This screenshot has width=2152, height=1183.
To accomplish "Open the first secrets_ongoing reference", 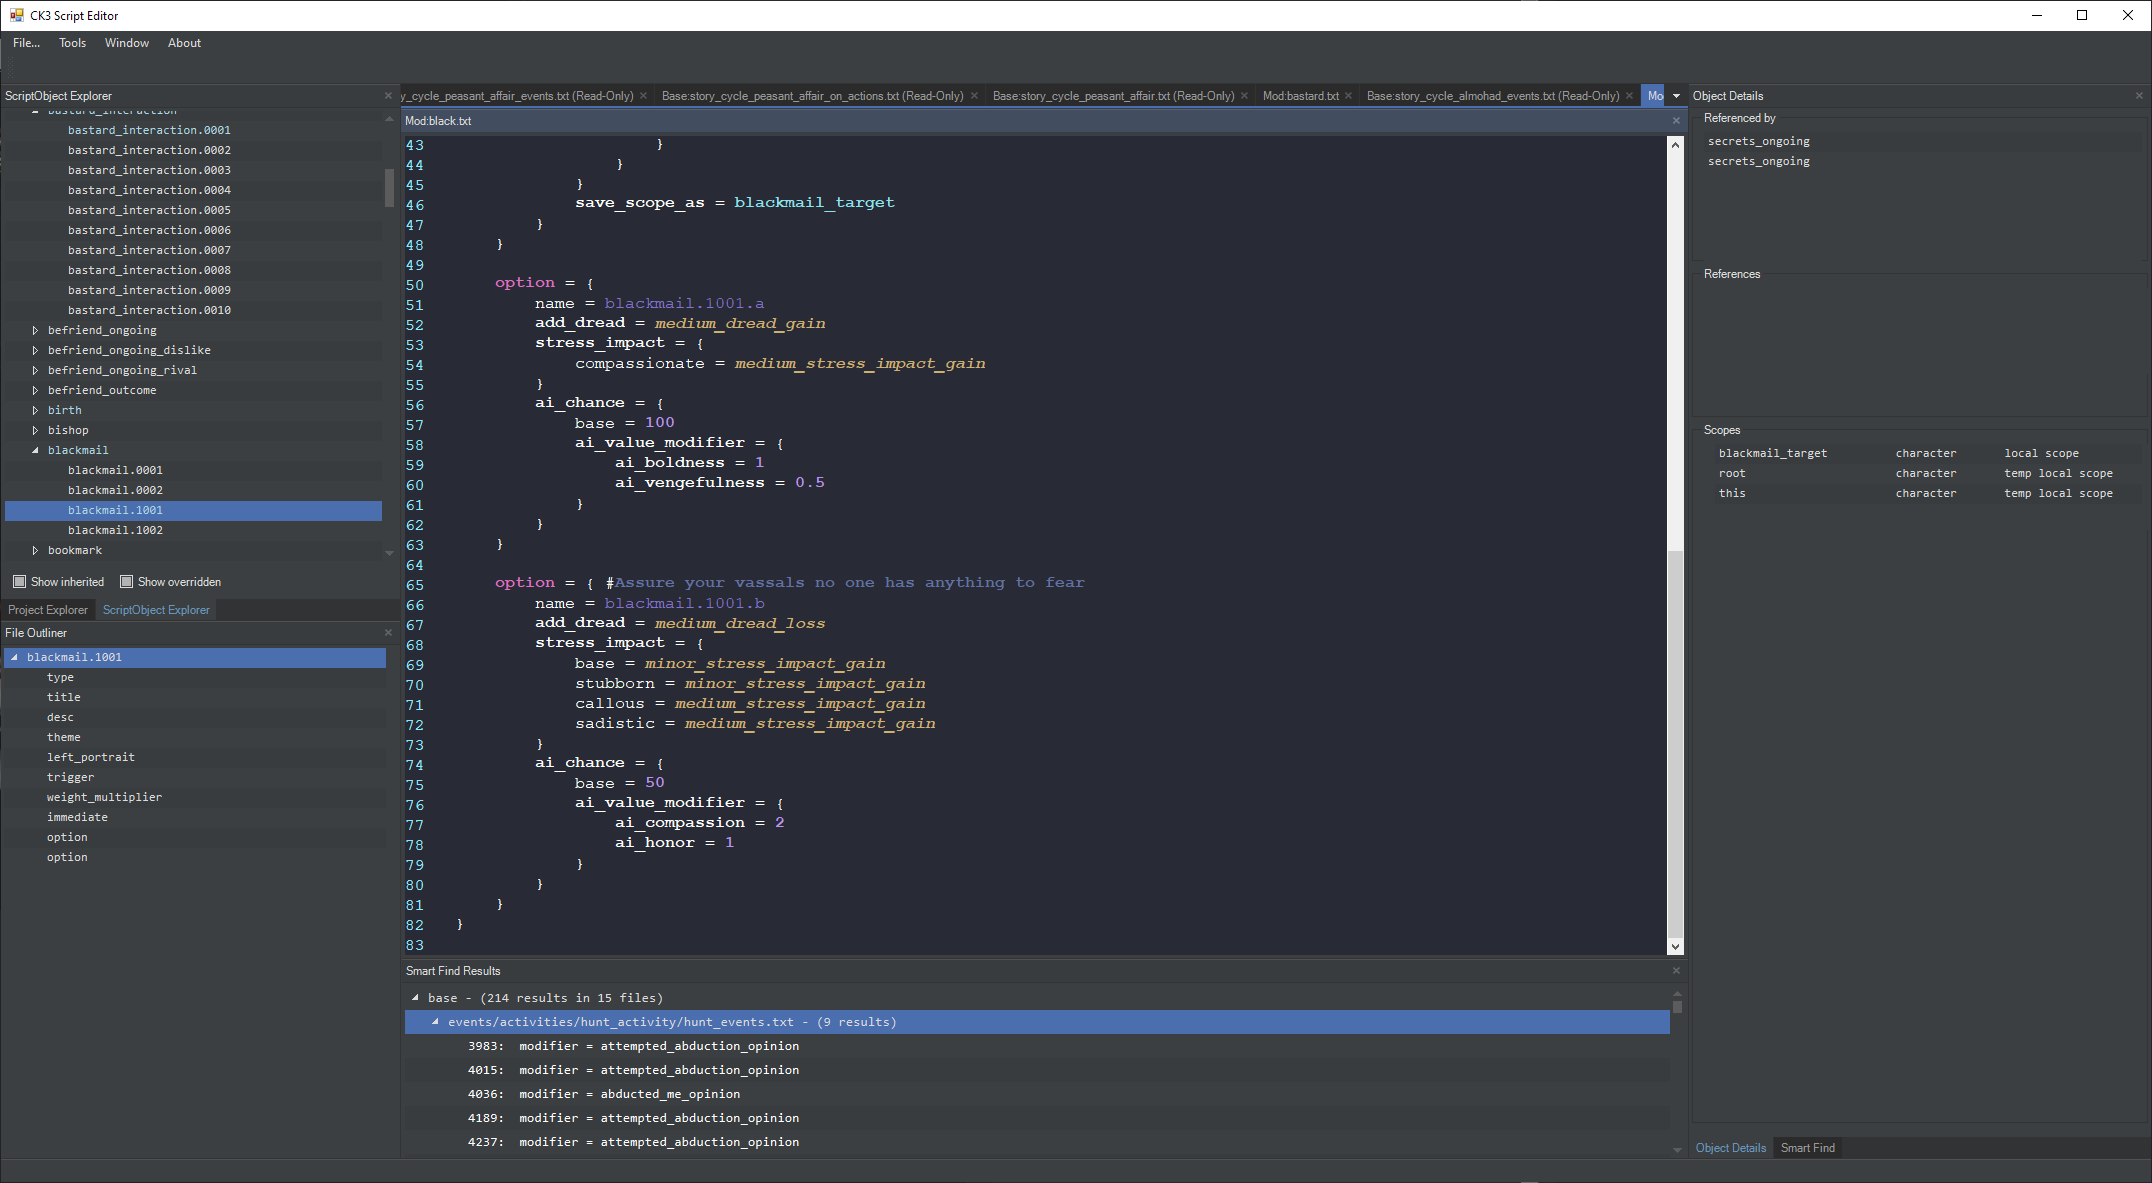I will click(x=1758, y=141).
